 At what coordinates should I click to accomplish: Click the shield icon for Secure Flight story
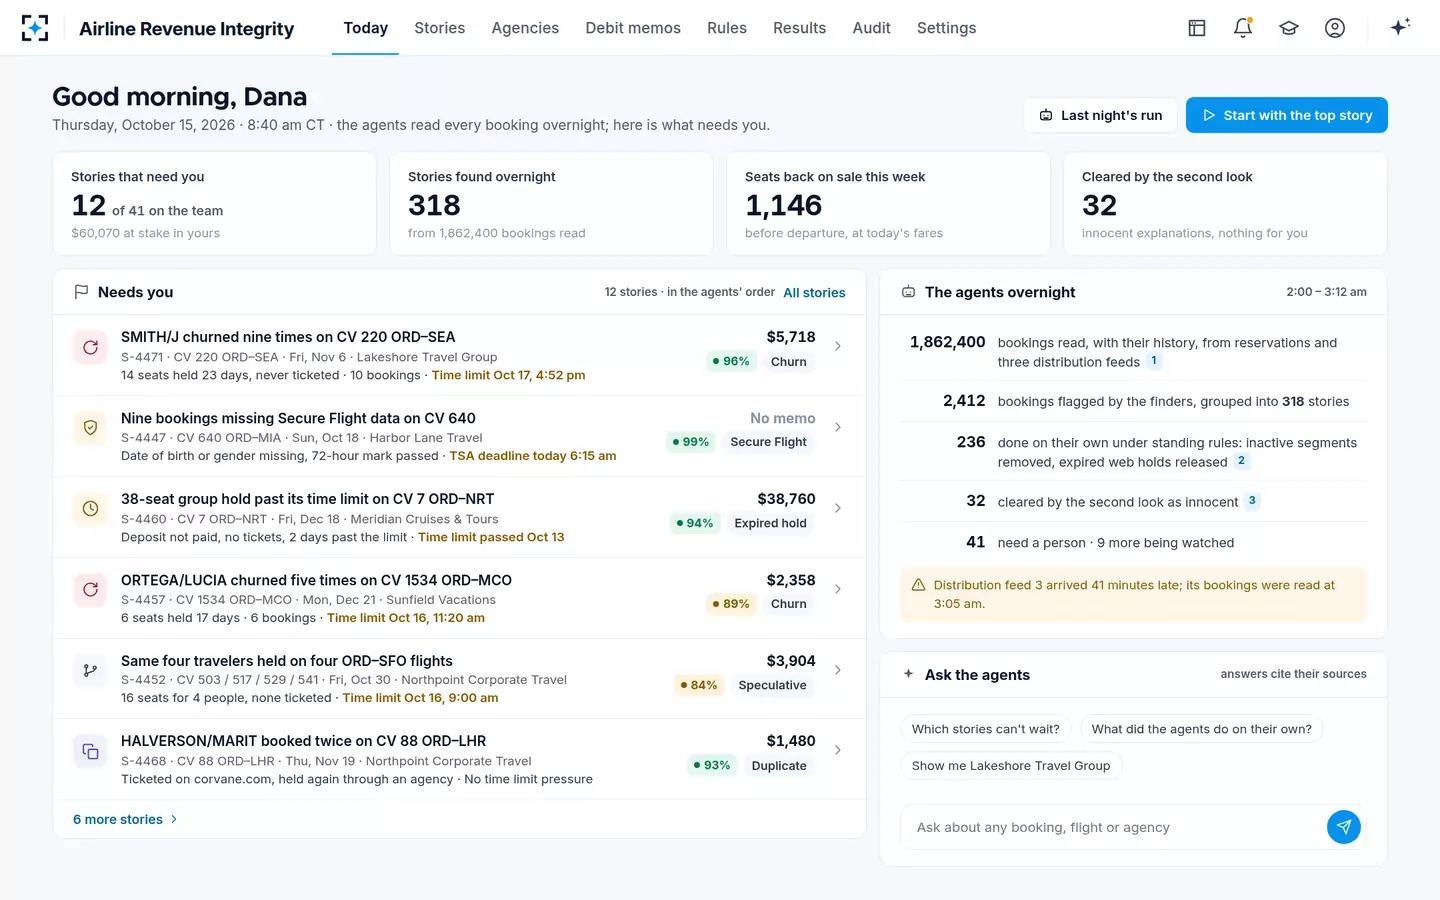coord(90,428)
